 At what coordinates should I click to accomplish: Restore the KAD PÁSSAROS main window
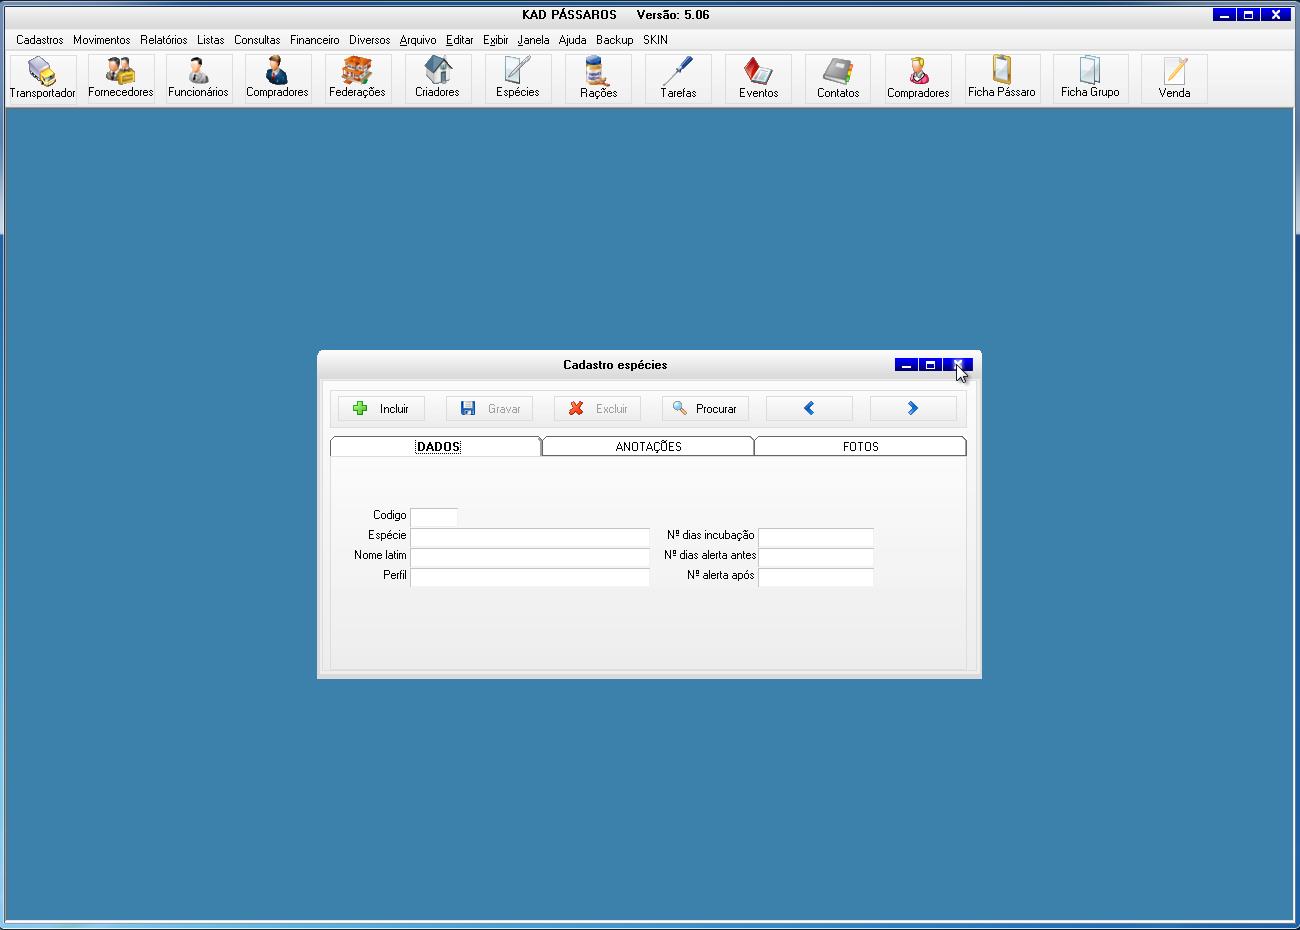click(1249, 15)
